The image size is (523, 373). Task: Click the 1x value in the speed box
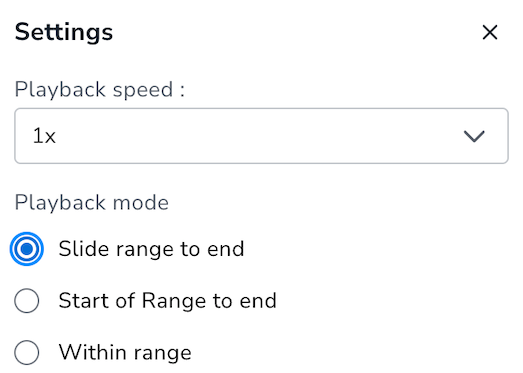pos(44,136)
